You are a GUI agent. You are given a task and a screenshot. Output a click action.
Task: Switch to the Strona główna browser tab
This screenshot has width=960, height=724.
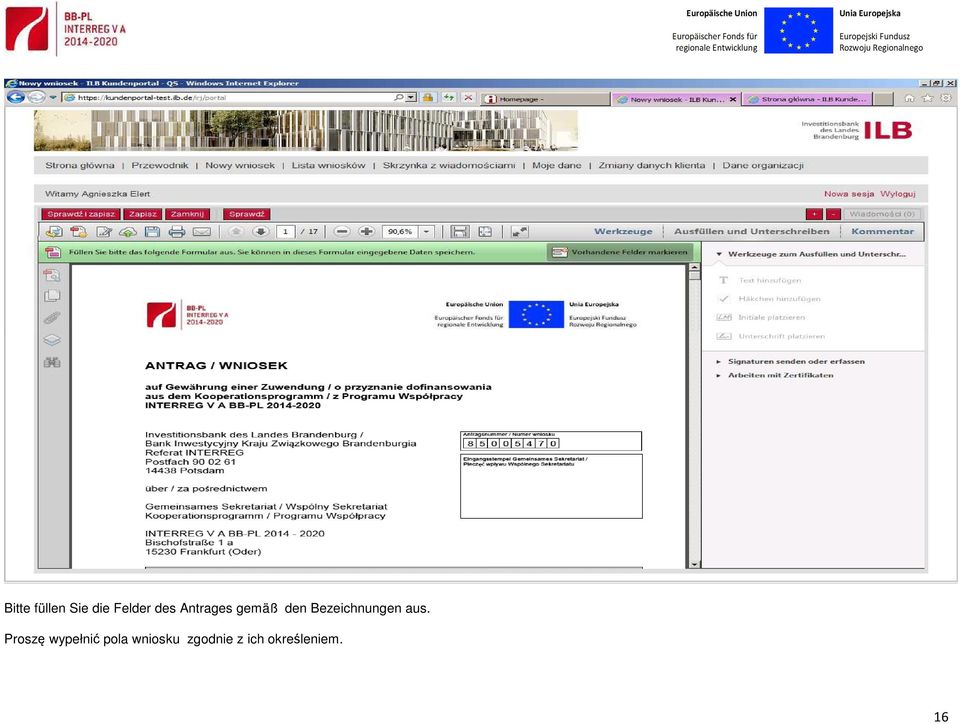(808, 99)
